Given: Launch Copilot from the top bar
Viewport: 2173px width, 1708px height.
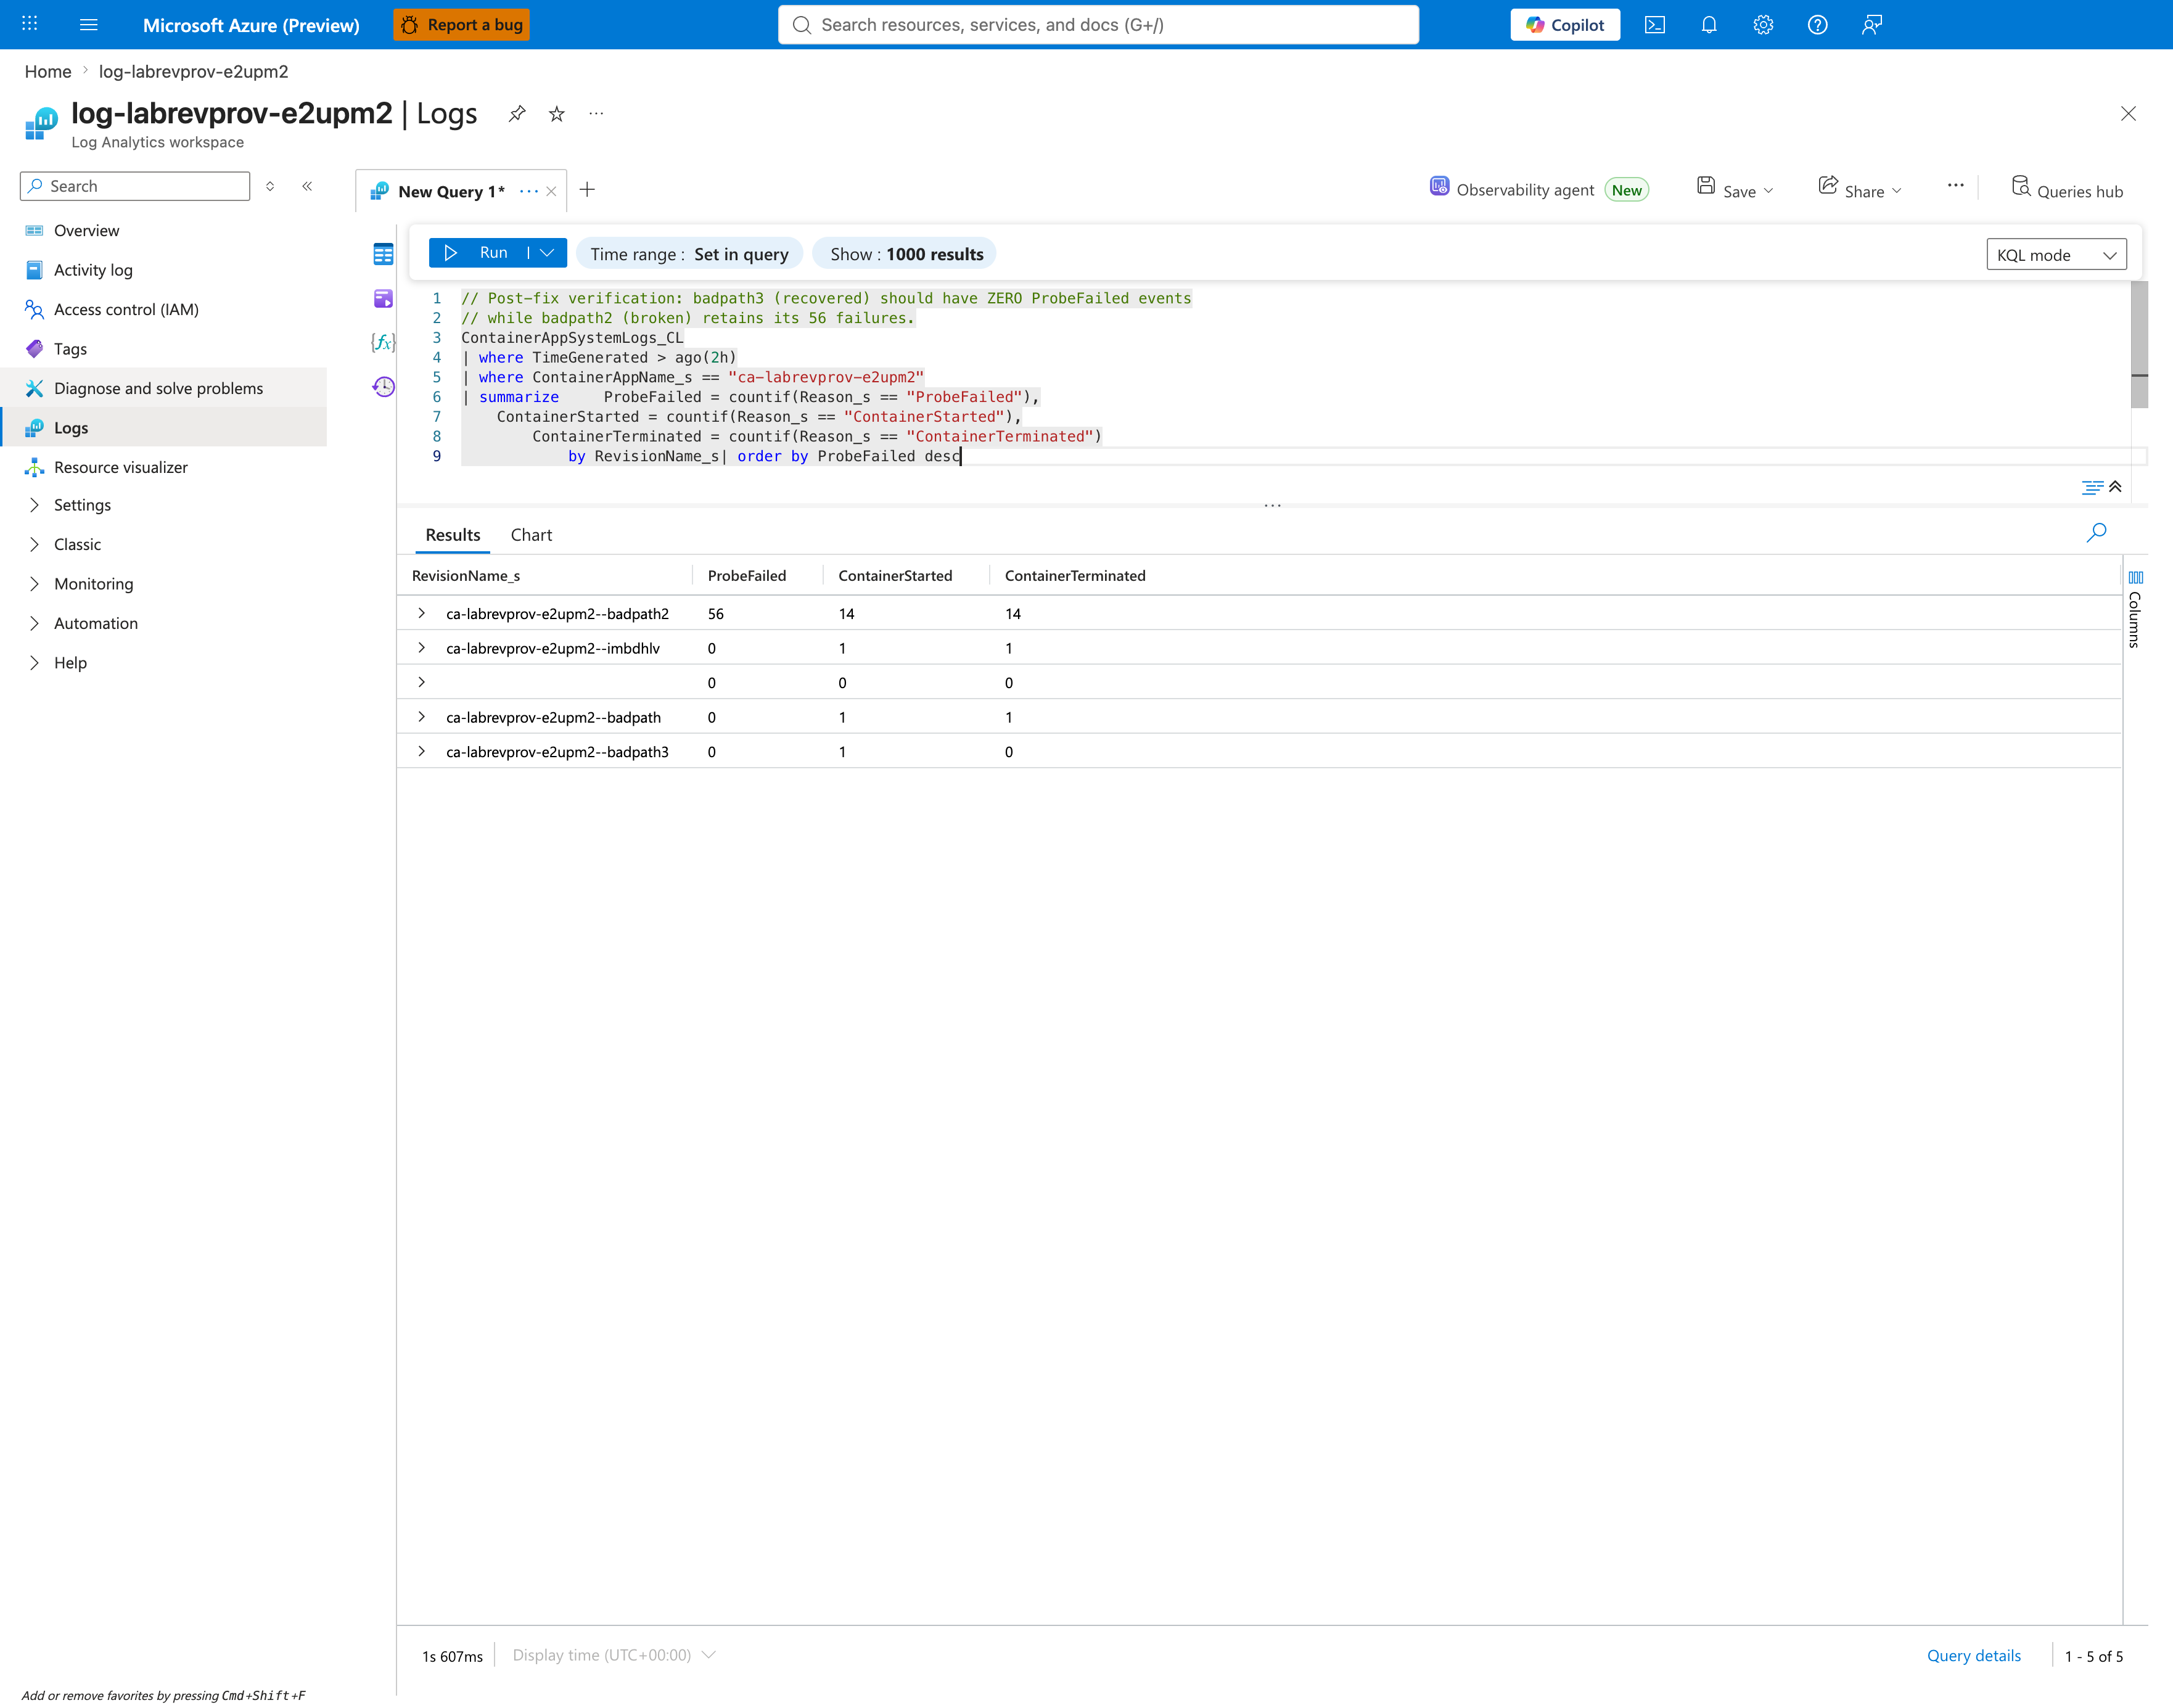Looking at the screenshot, I should coord(1565,25).
